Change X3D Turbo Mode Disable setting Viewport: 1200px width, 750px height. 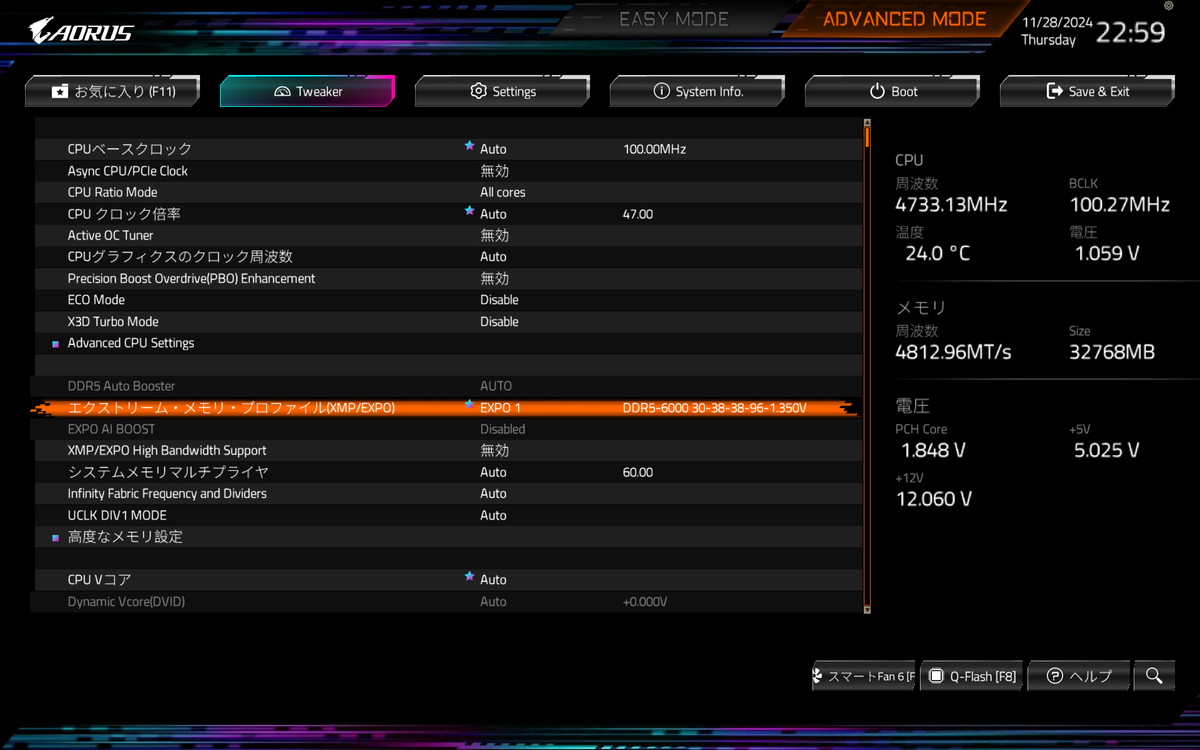(x=499, y=322)
